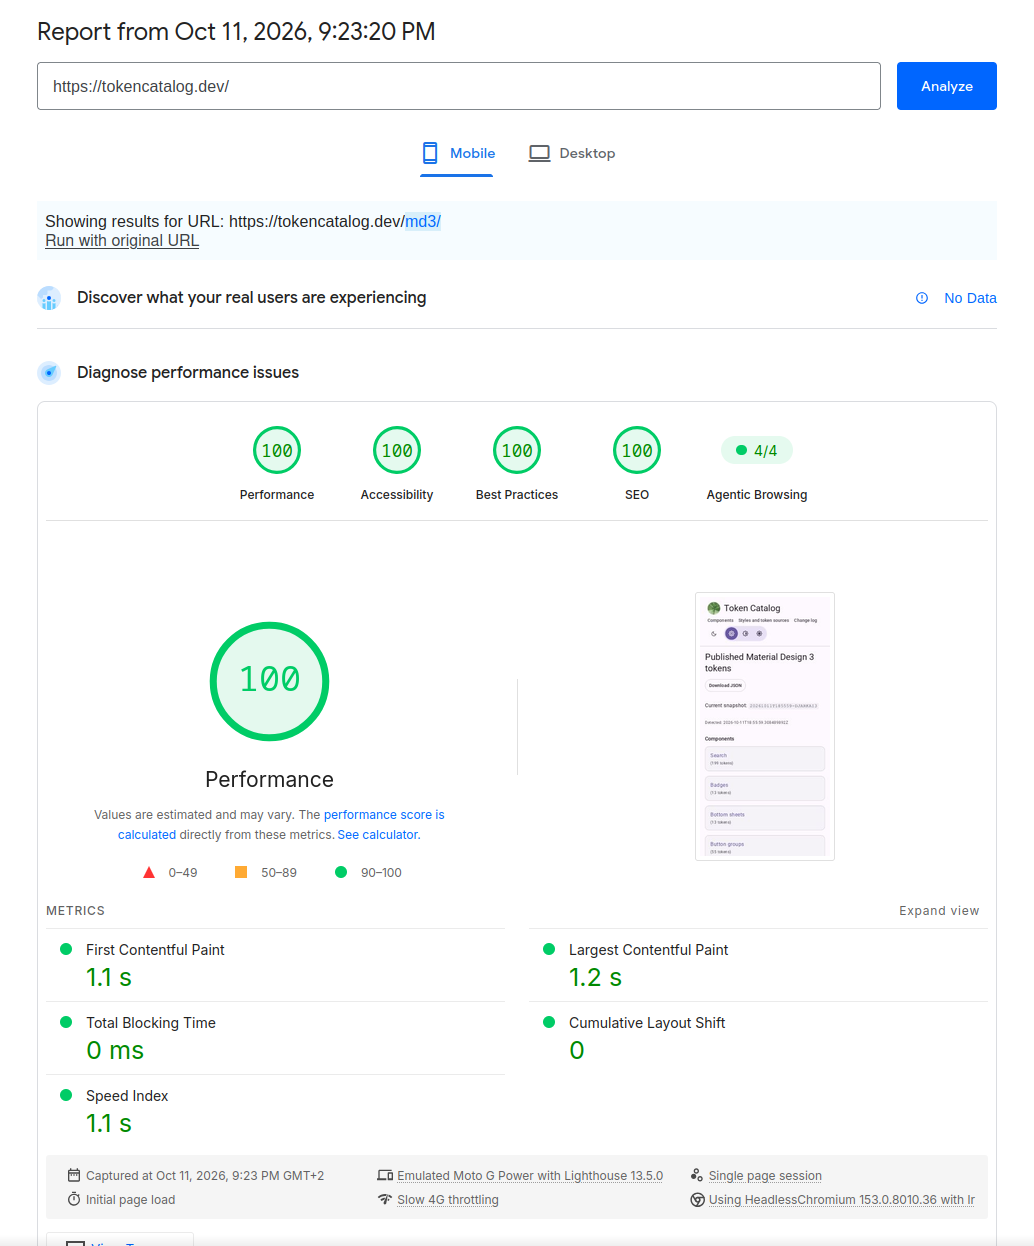Switch to the Mobile tab
The width and height of the screenshot is (1034, 1246).
point(457,153)
